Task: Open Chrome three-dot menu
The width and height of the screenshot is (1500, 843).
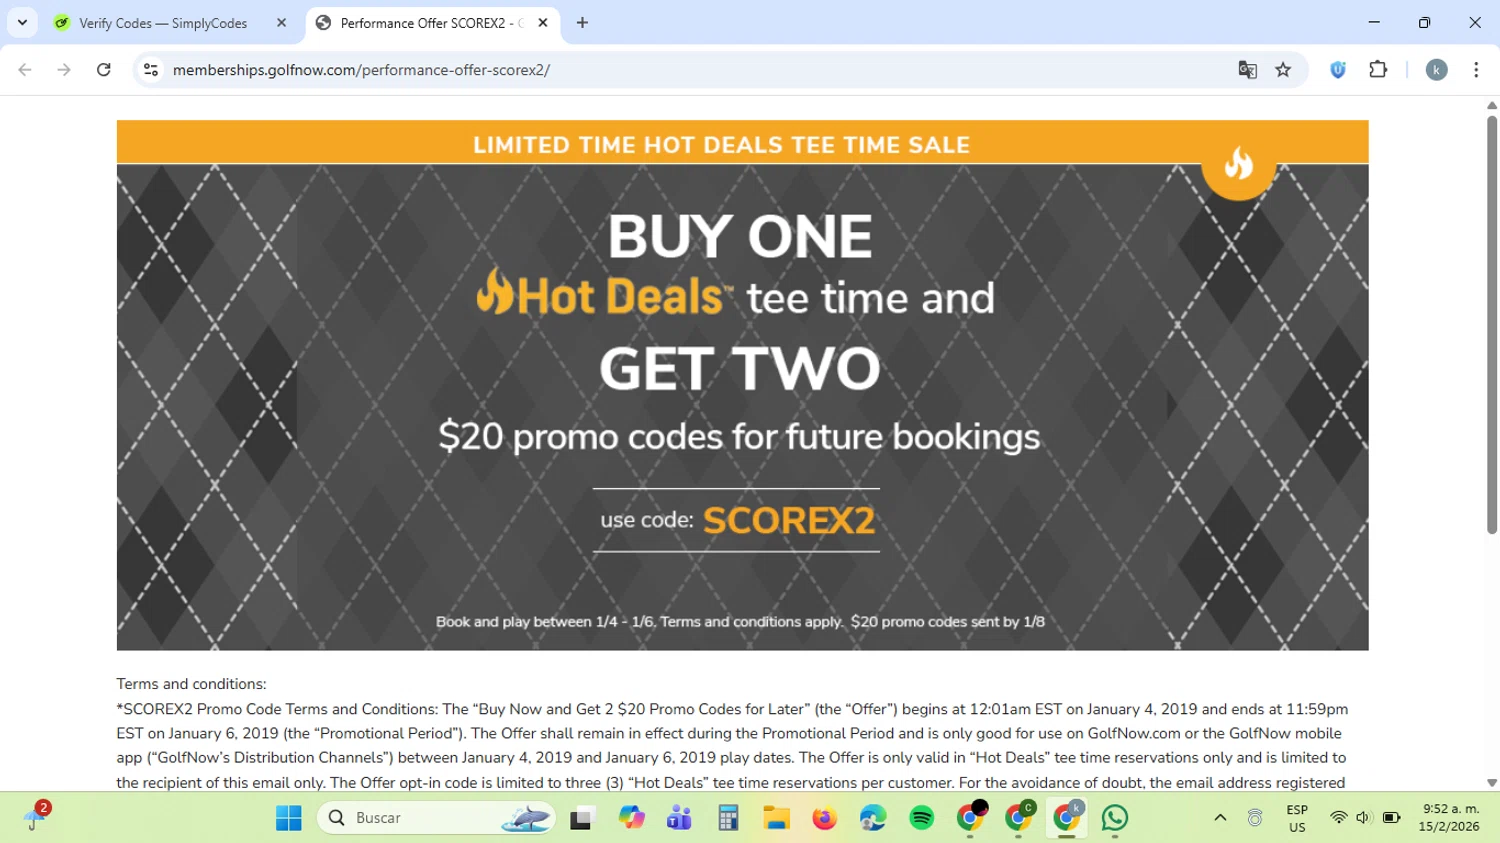Action: pyautogui.click(x=1476, y=70)
